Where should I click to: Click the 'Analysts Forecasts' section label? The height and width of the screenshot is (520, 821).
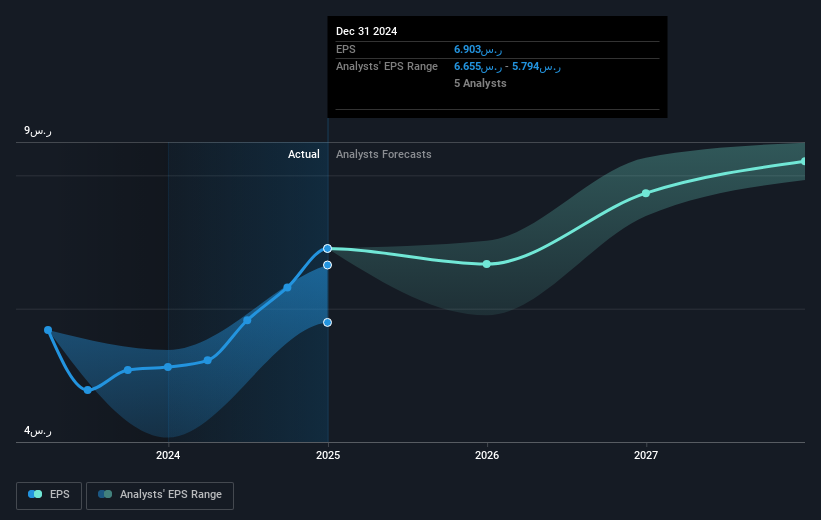click(x=384, y=154)
